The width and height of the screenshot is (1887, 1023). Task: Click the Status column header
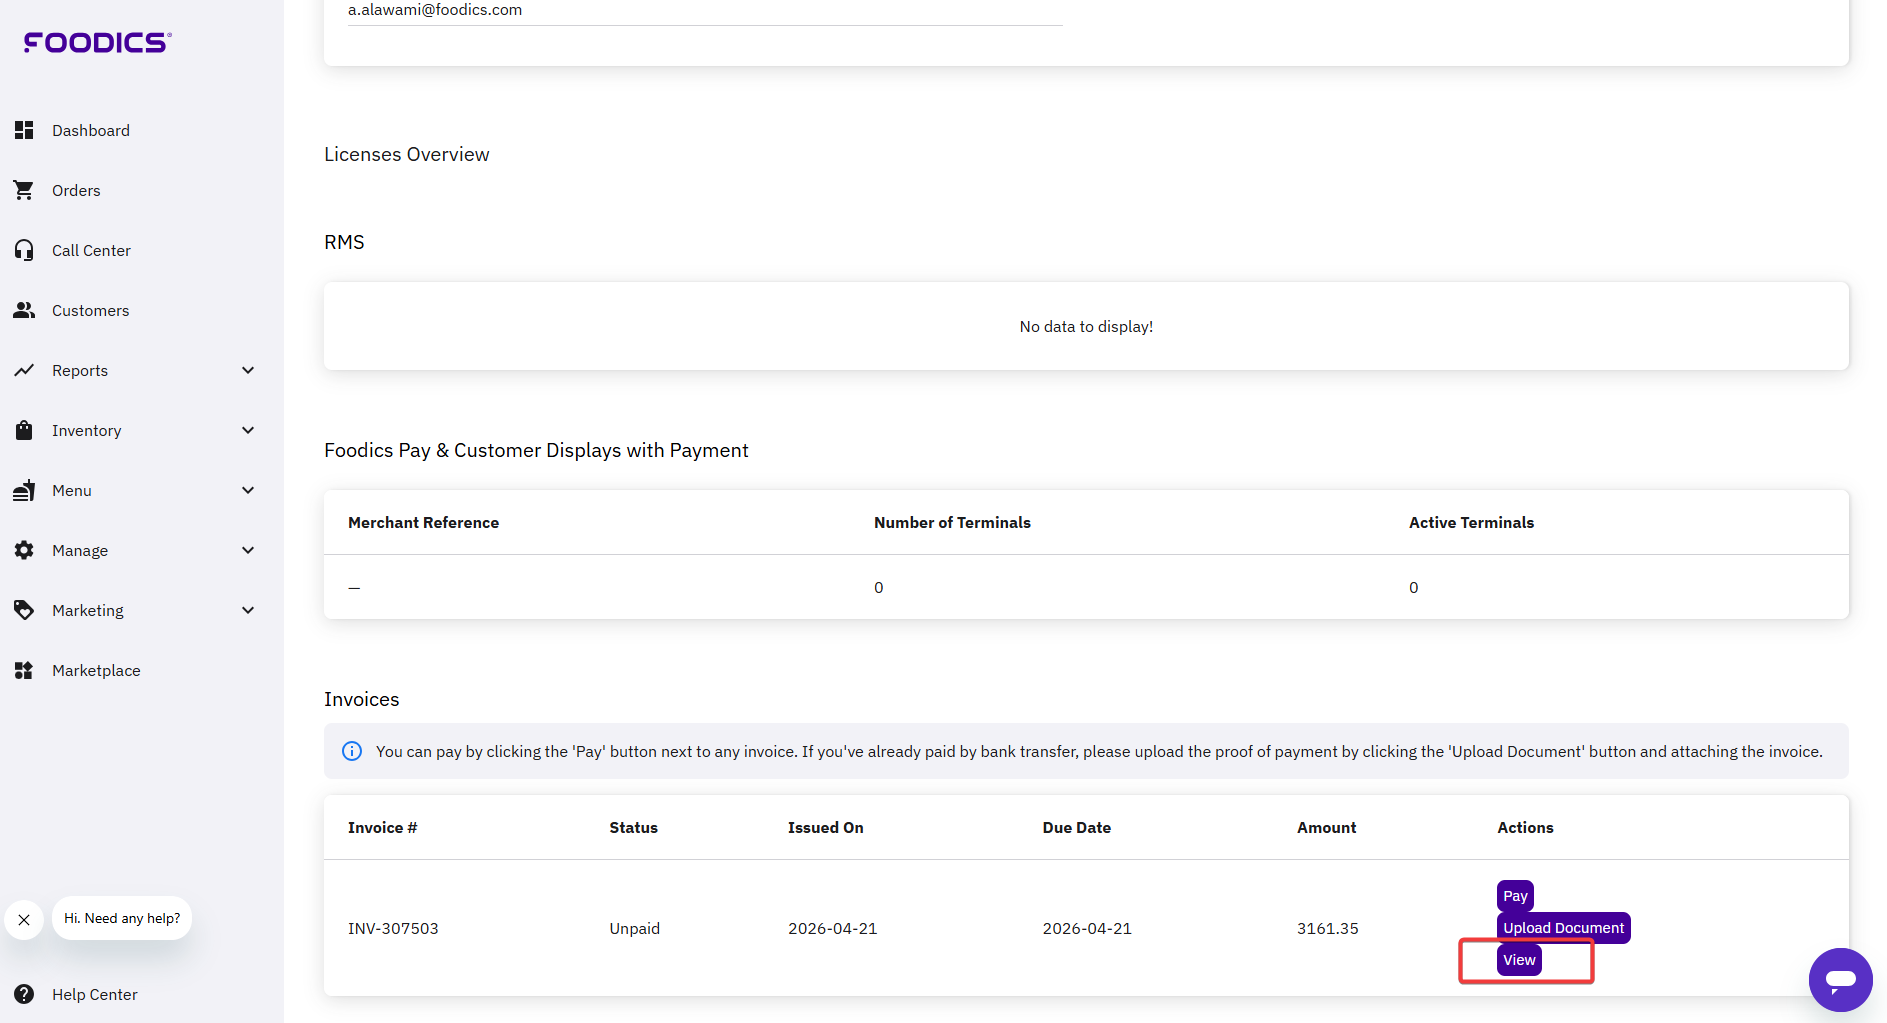coord(634,827)
